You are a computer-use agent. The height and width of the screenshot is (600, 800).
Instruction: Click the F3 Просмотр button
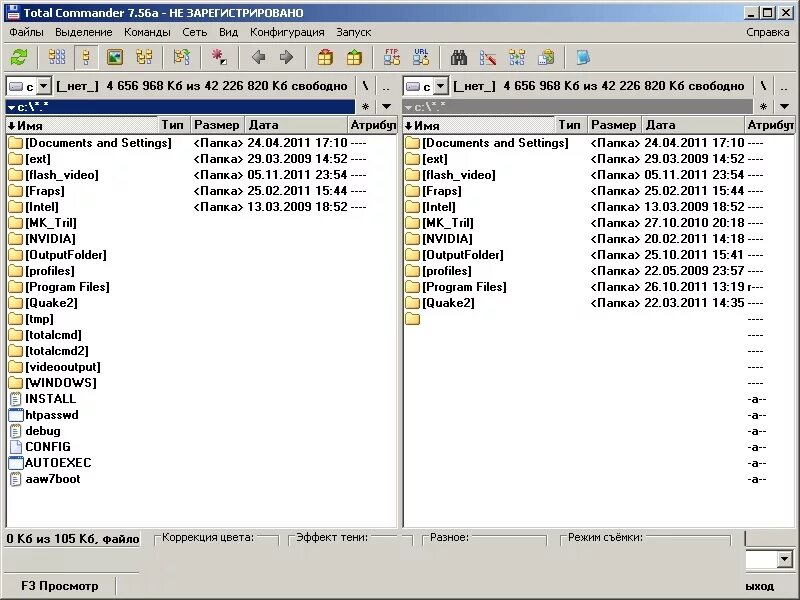[x=60, y=586]
